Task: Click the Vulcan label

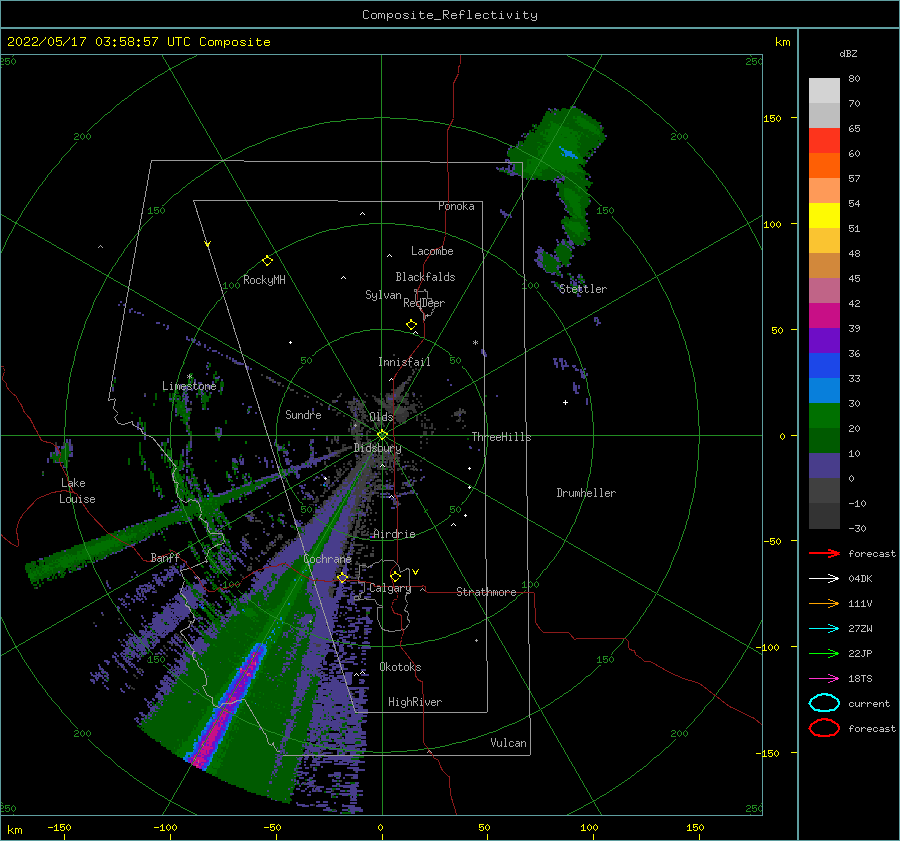Action: (x=508, y=743)
